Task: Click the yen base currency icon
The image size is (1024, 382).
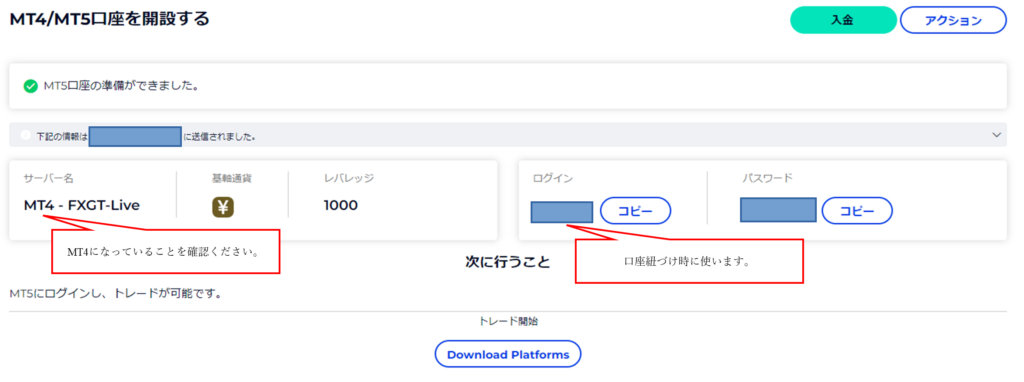Action: click(x=223, y=207)
